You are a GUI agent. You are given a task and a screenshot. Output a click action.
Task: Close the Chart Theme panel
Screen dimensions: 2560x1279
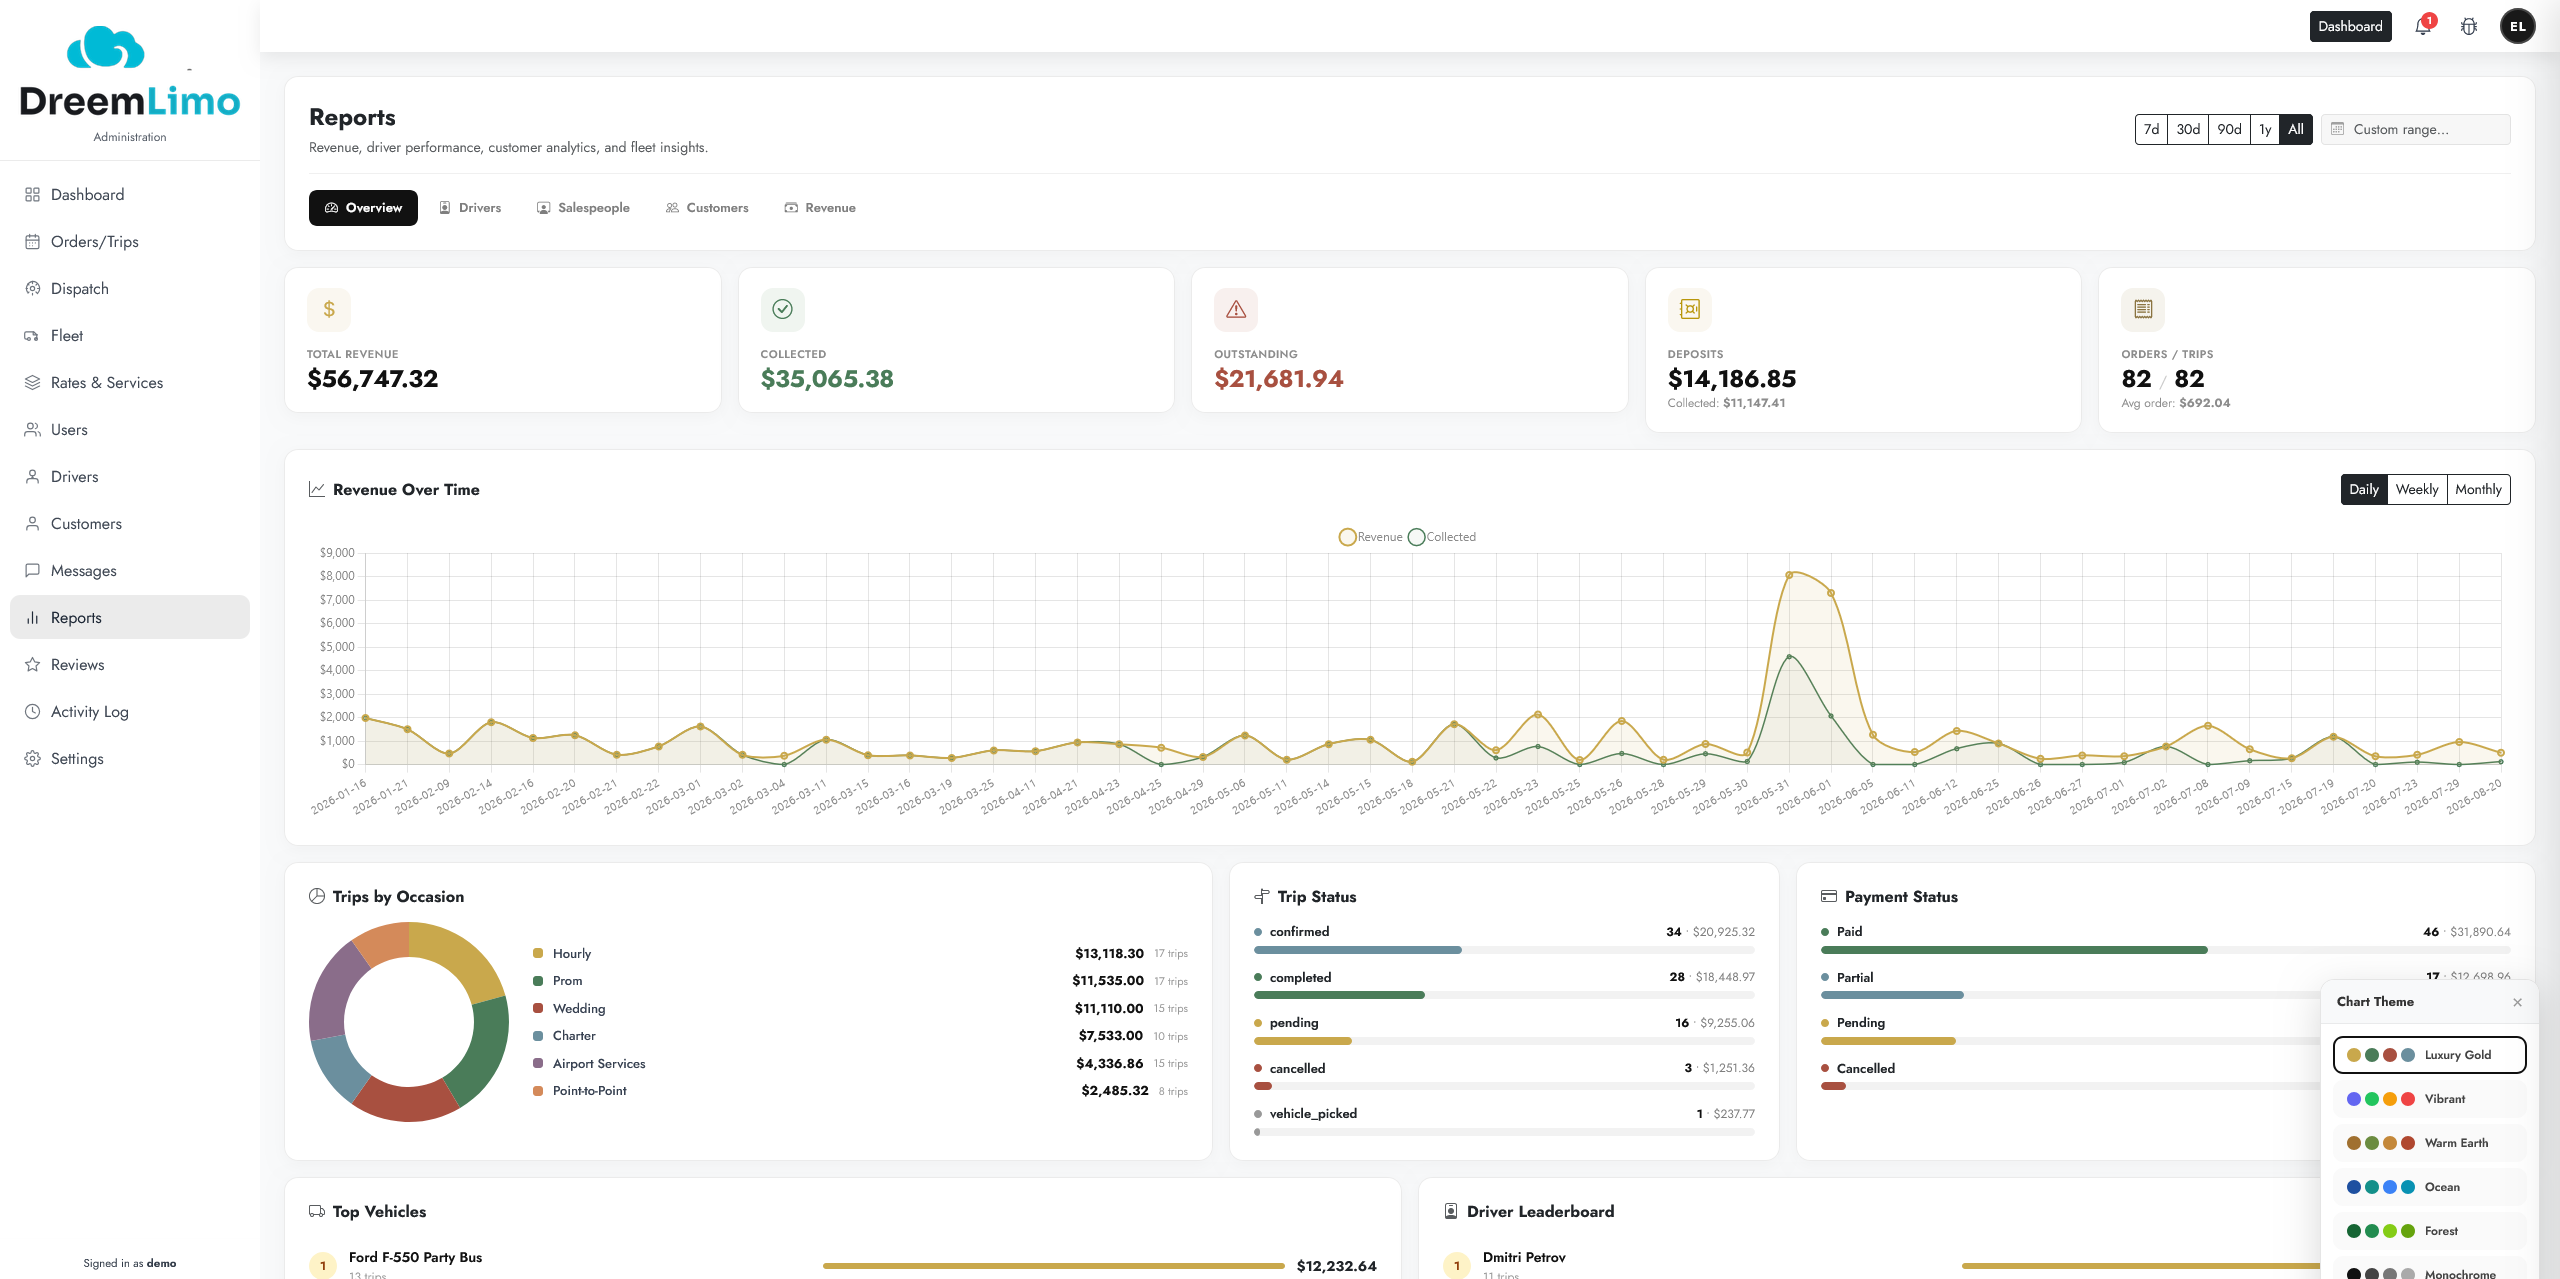pyautogui.click(x=2517, y=1002)
